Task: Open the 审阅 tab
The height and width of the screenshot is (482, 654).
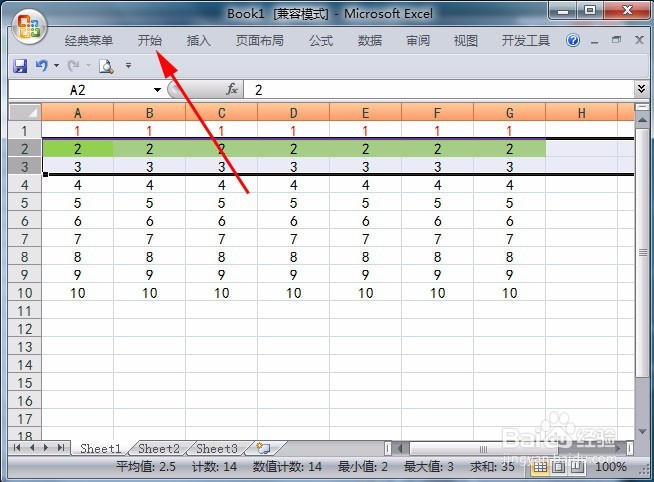Action: (418, 40)
